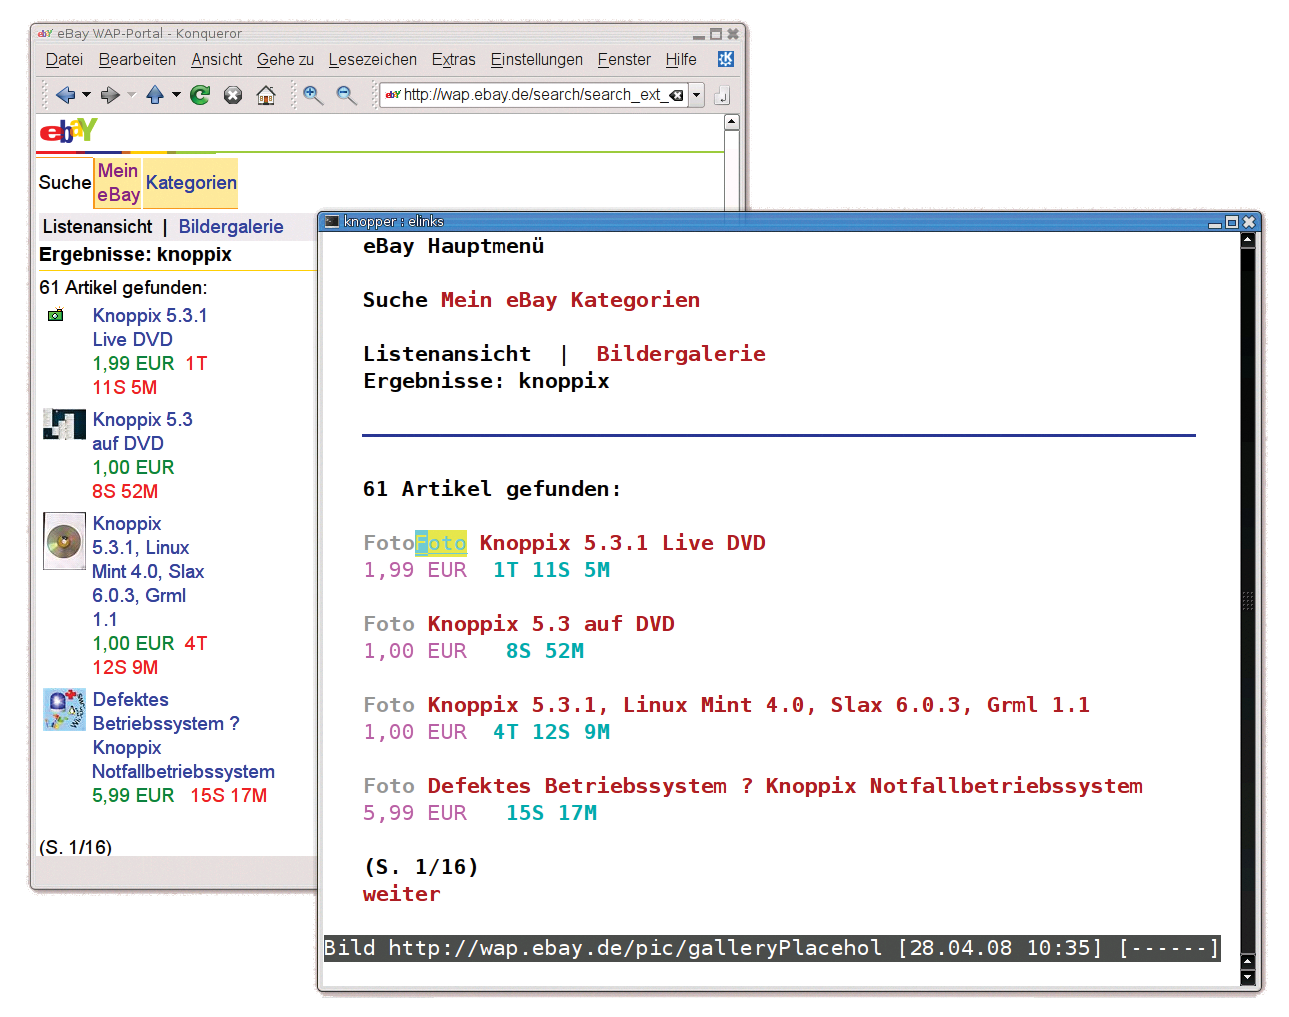Follow Bildergalerie link in elinks
This screenshot has width=1289, height=1017.
(681, 354)
